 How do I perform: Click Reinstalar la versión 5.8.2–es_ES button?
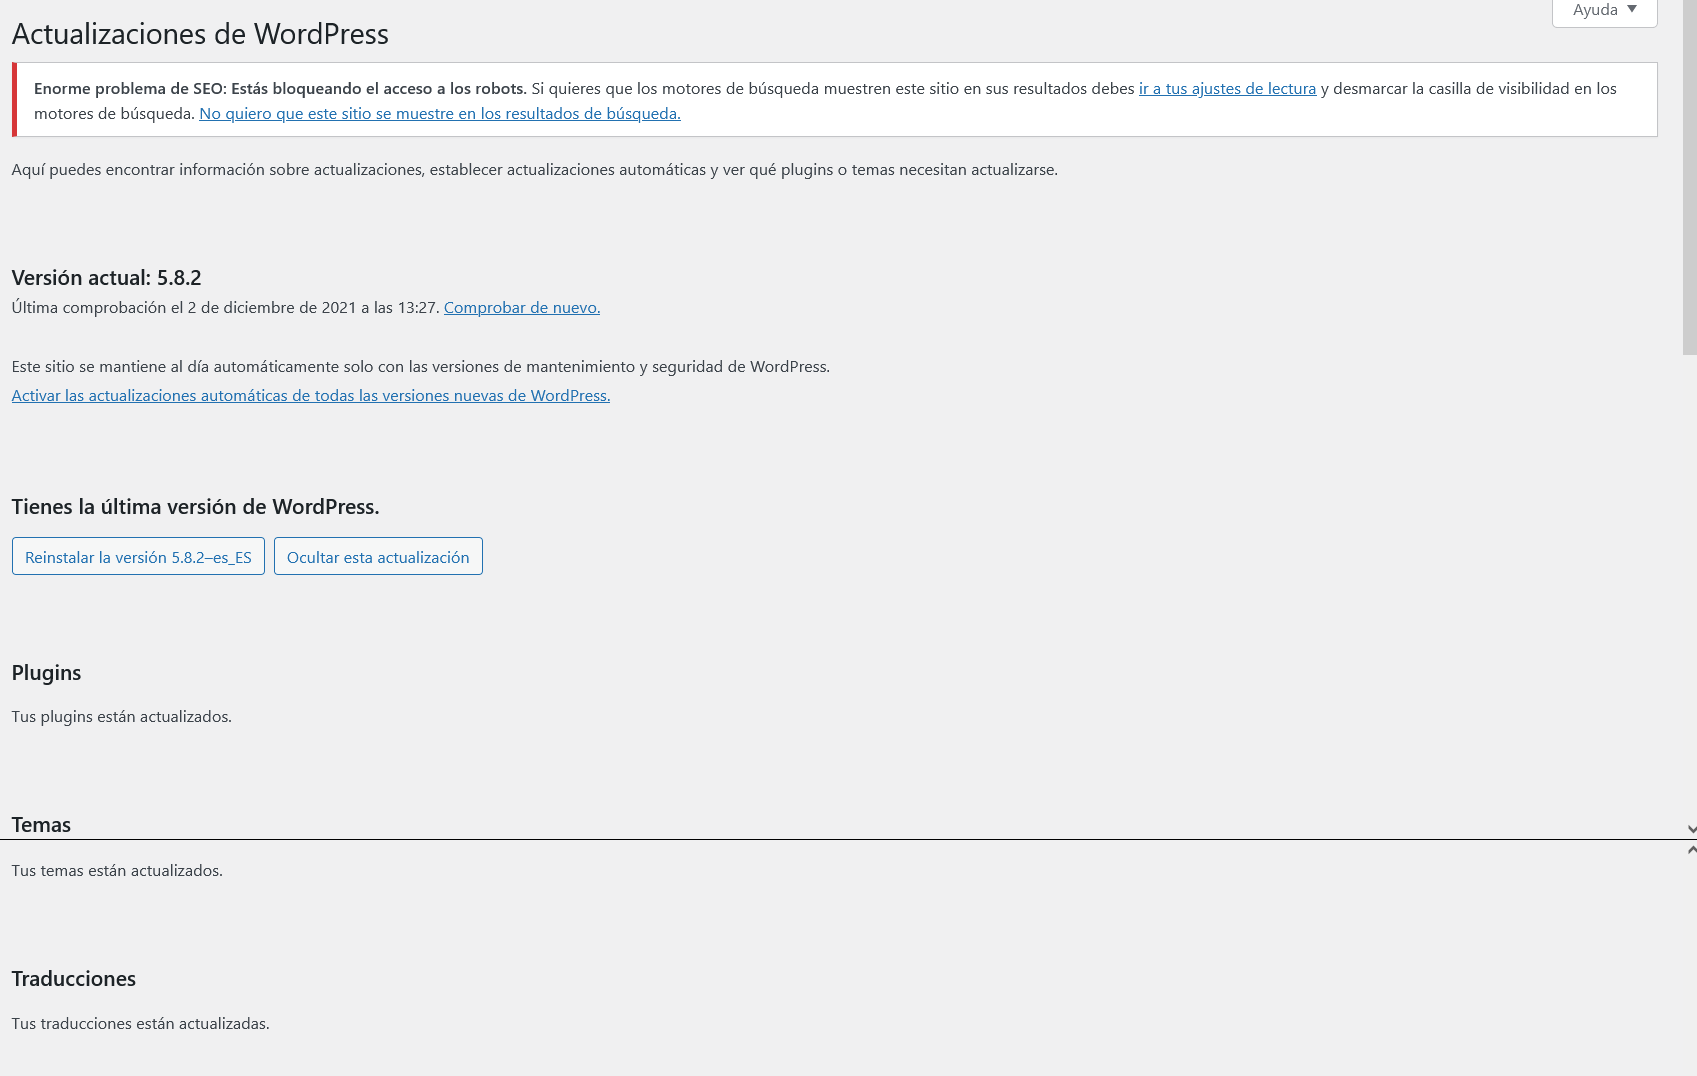[138, 557]
